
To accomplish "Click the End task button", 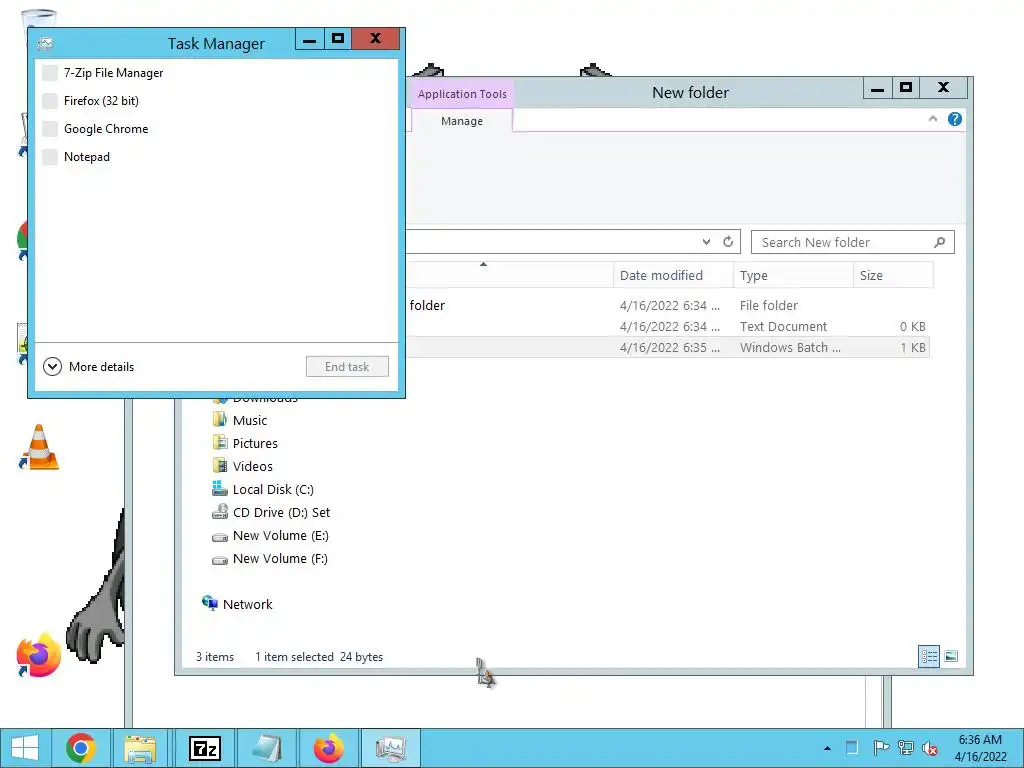I will click(x=347, y=366).
